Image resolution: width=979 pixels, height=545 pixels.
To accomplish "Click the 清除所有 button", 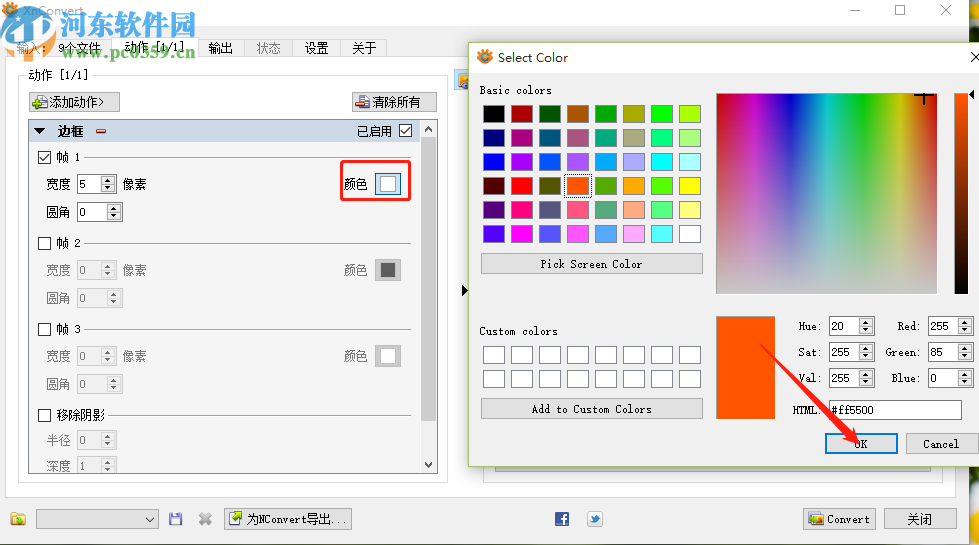I will [x=394, y=102].
